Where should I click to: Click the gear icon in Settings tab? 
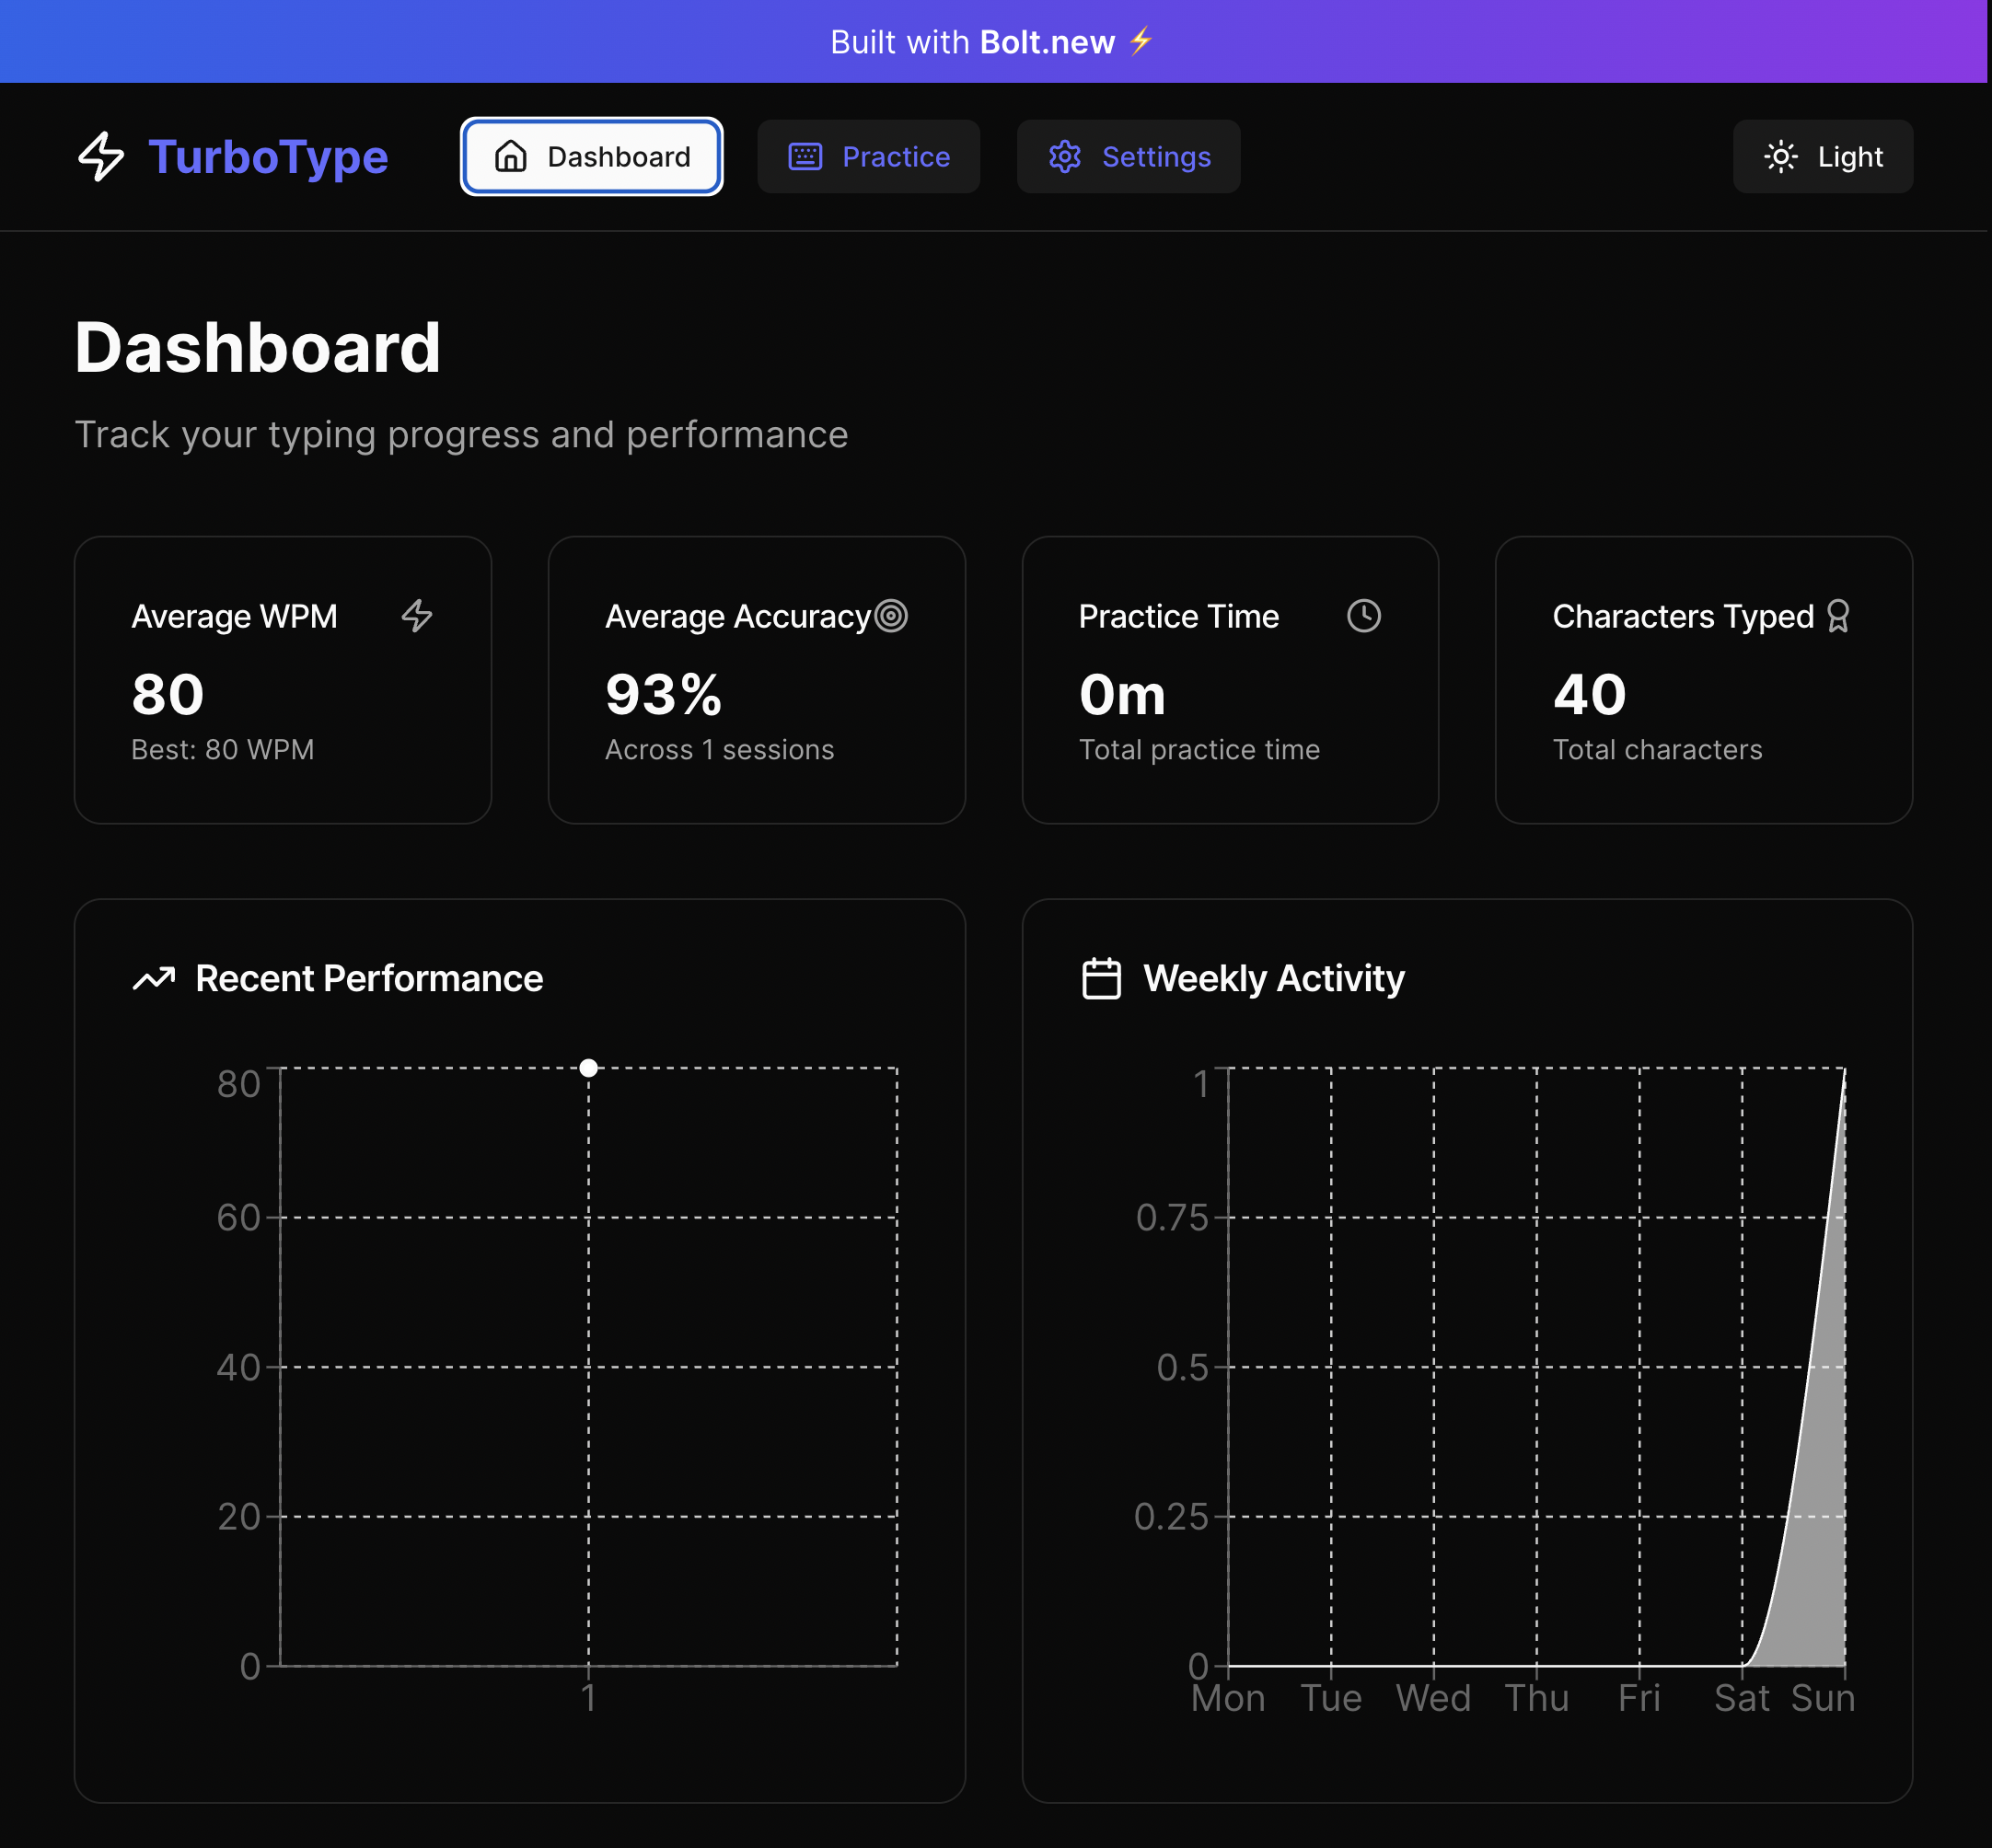(1064, 157)
